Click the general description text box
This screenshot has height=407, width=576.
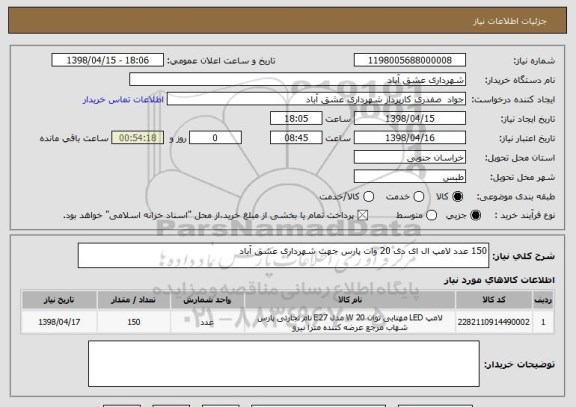pos(283,255)
